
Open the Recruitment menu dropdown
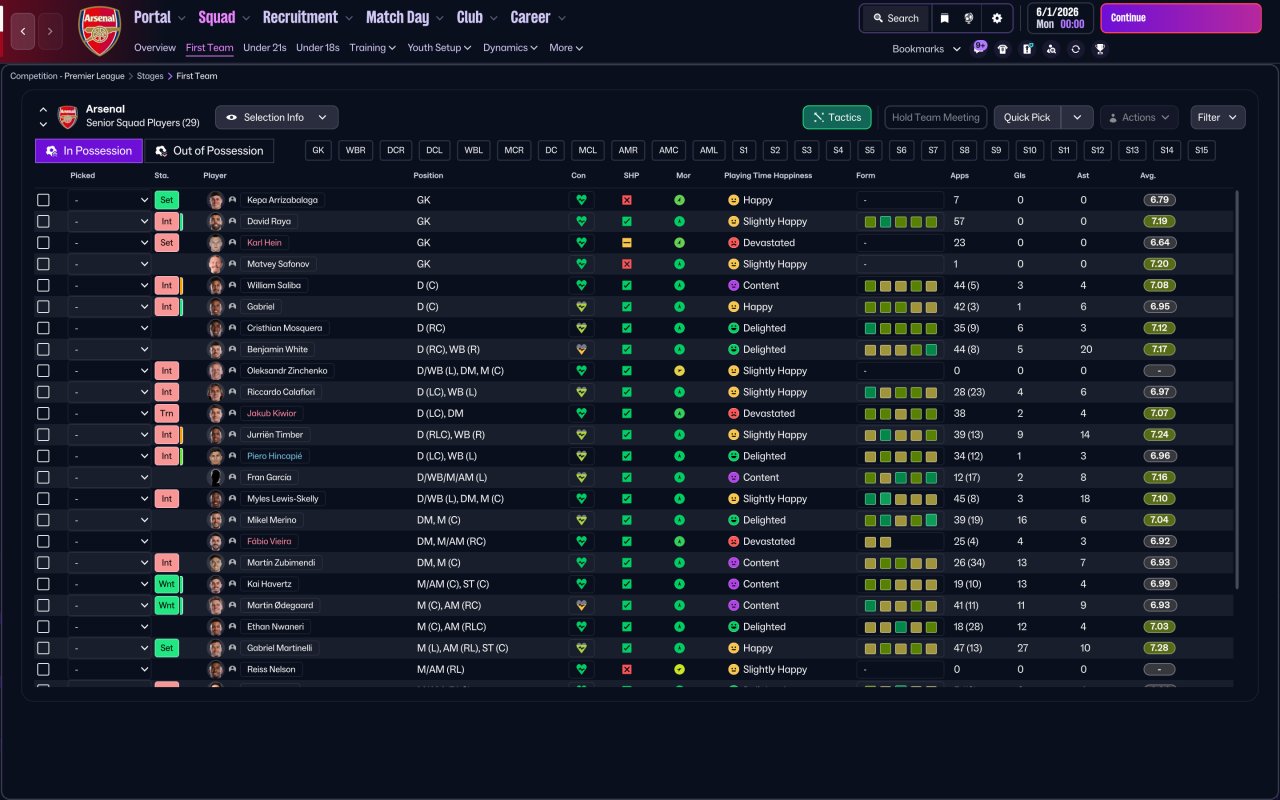tap(308, 17)
